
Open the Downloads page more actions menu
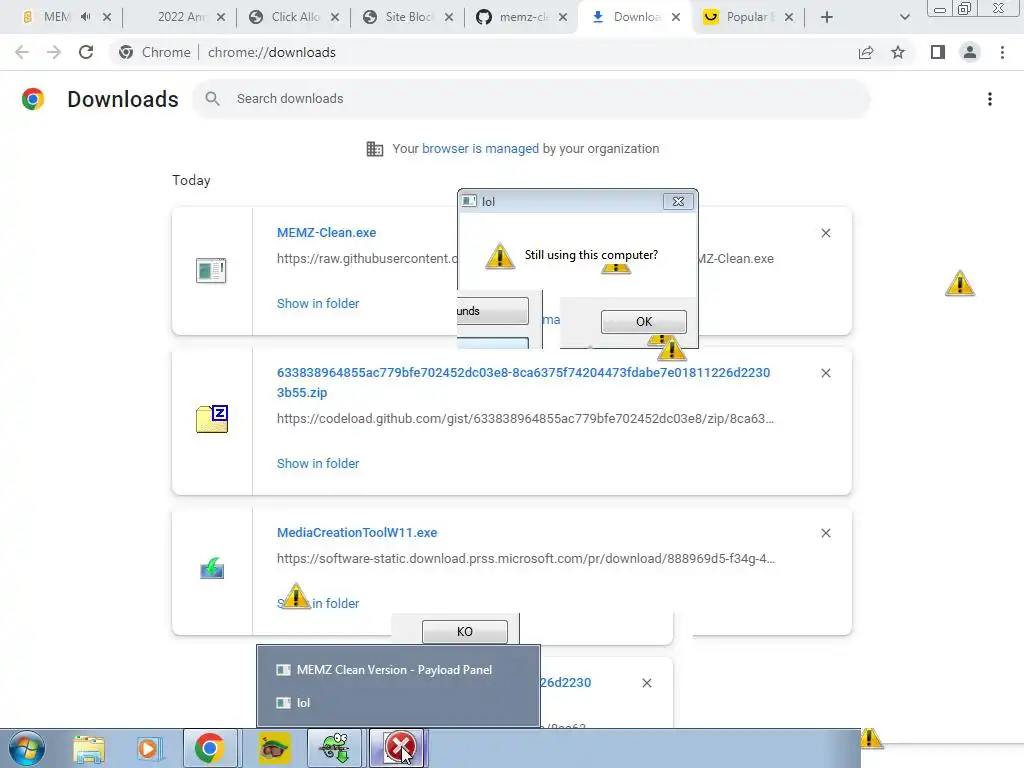(990, 99)
